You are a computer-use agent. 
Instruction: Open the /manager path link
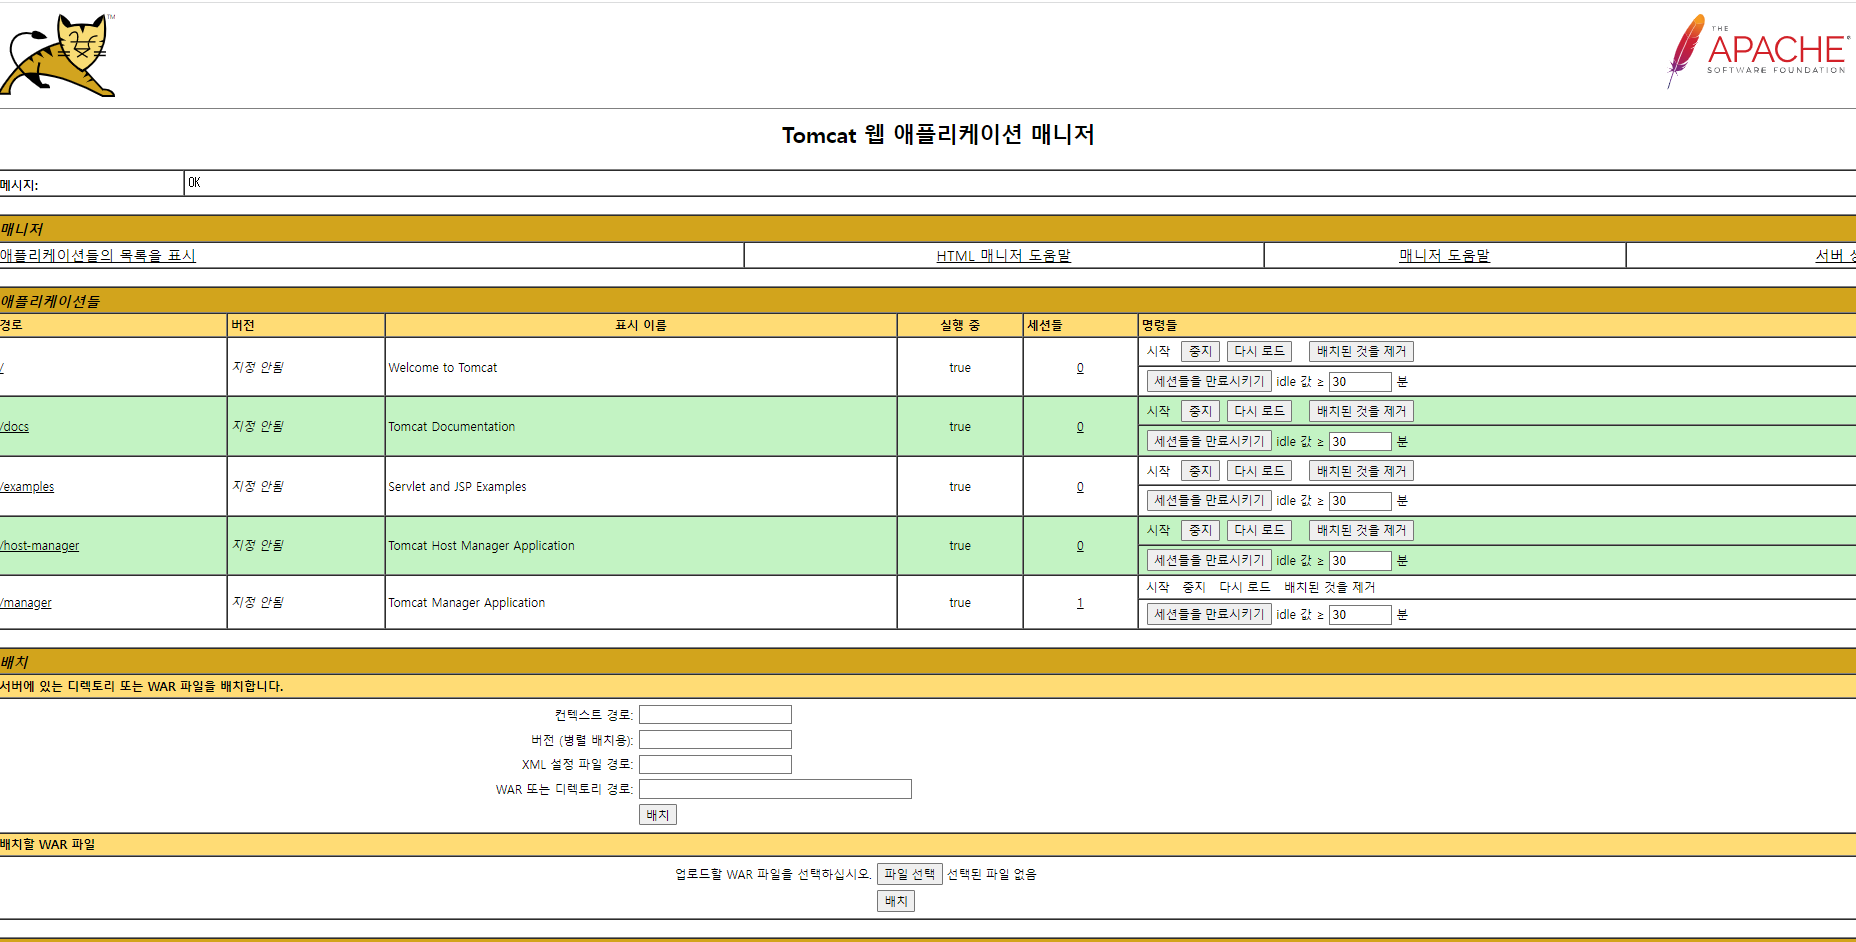click(x=26, y=603)
